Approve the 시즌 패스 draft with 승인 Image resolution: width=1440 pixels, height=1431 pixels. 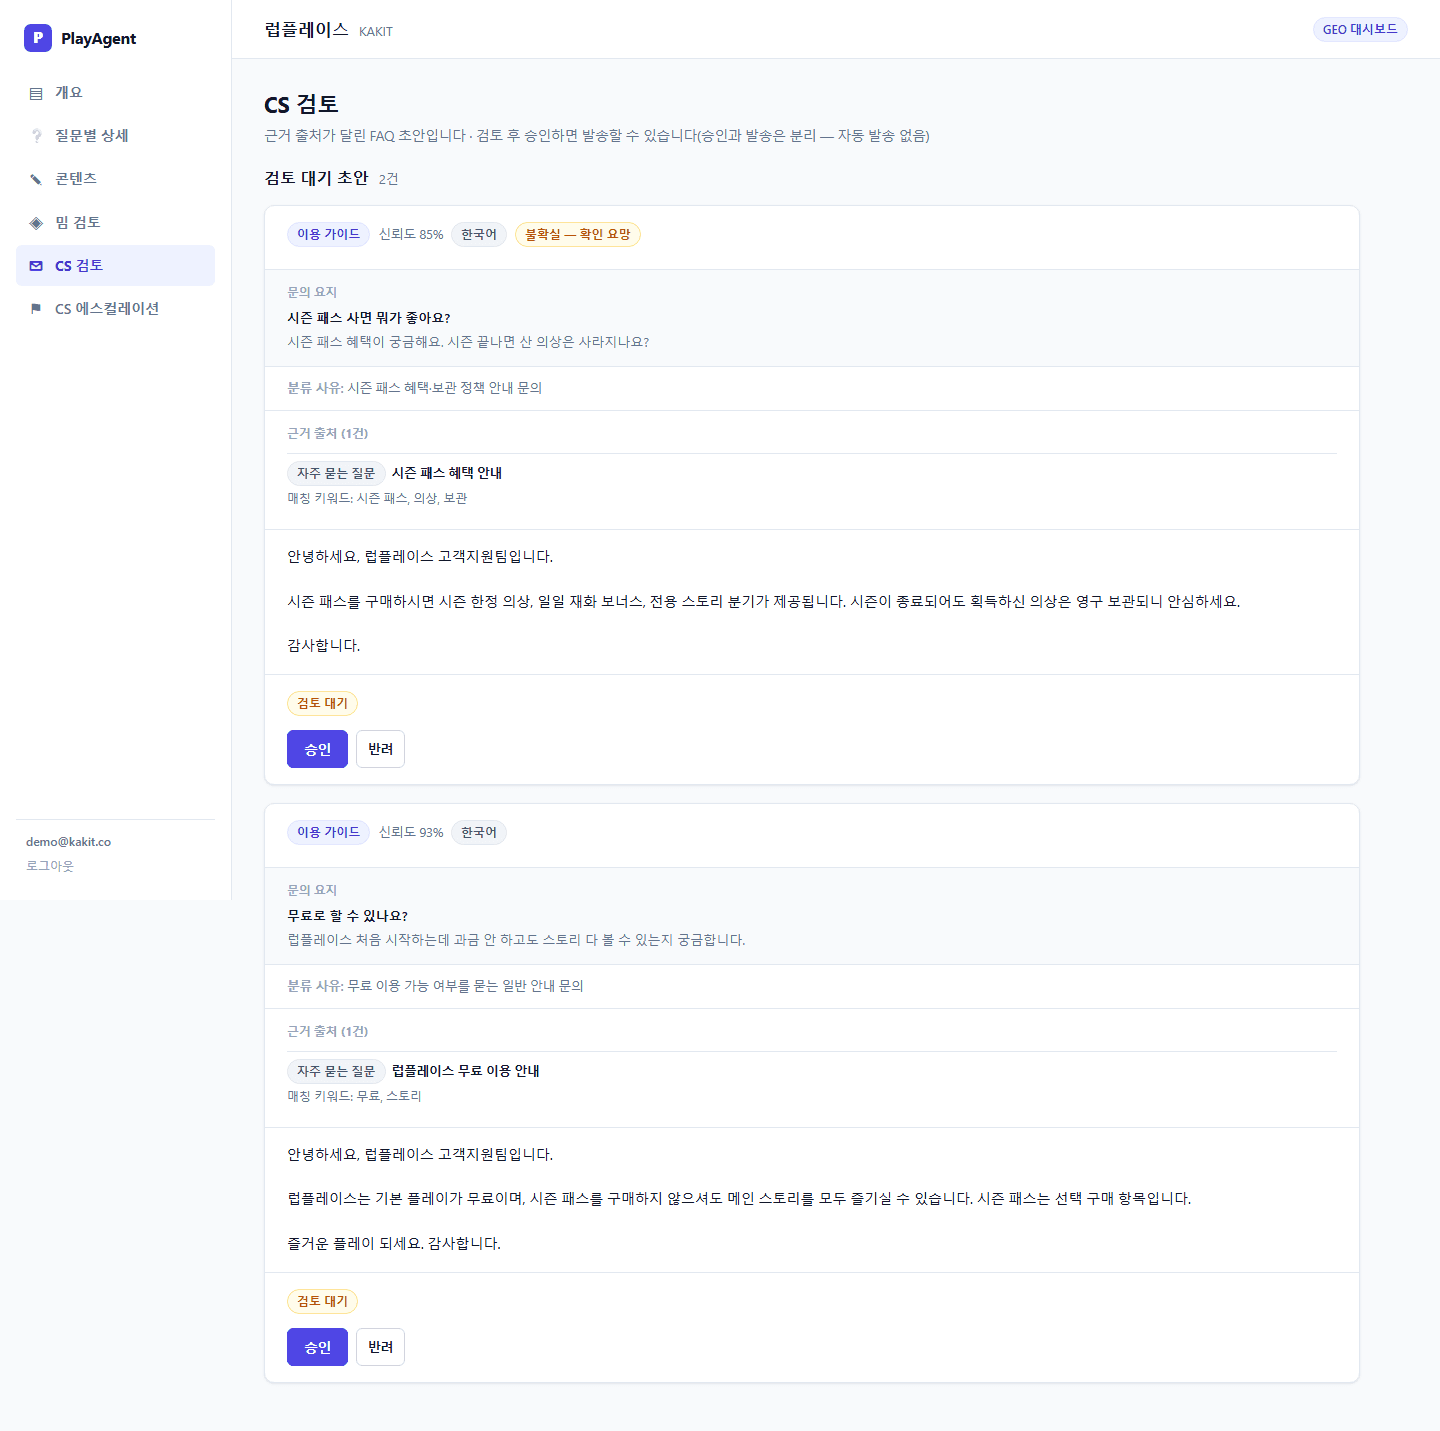[x=317, y=749]
